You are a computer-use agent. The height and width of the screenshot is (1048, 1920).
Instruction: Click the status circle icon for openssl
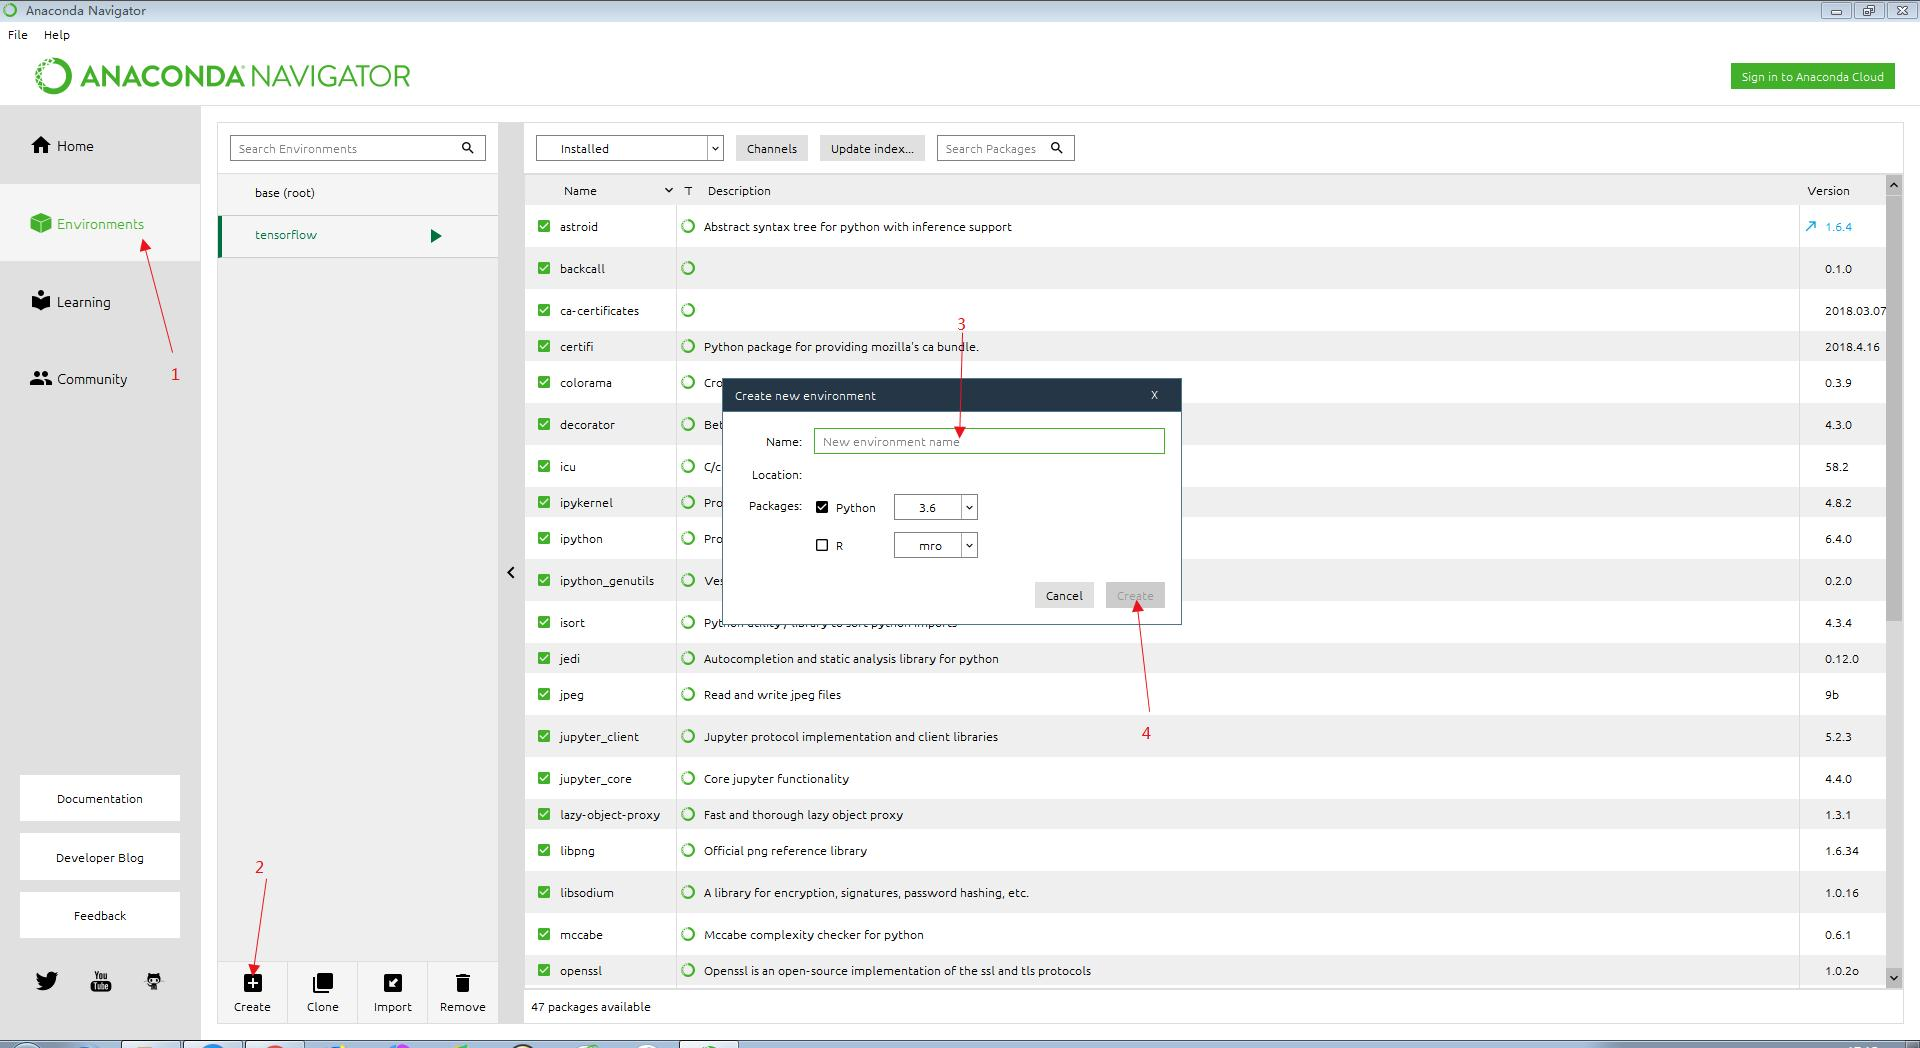[x=688, y=970]
